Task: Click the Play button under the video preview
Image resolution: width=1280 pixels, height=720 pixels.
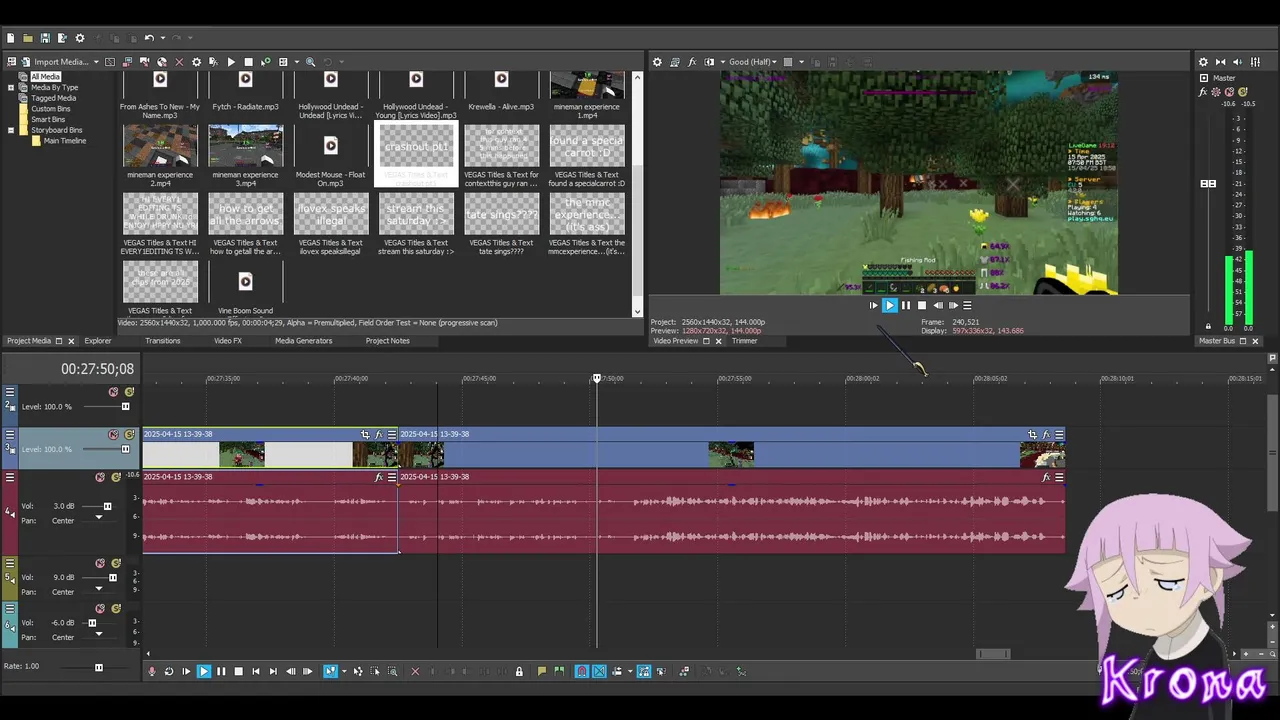Action: click(x=889, y=305)
